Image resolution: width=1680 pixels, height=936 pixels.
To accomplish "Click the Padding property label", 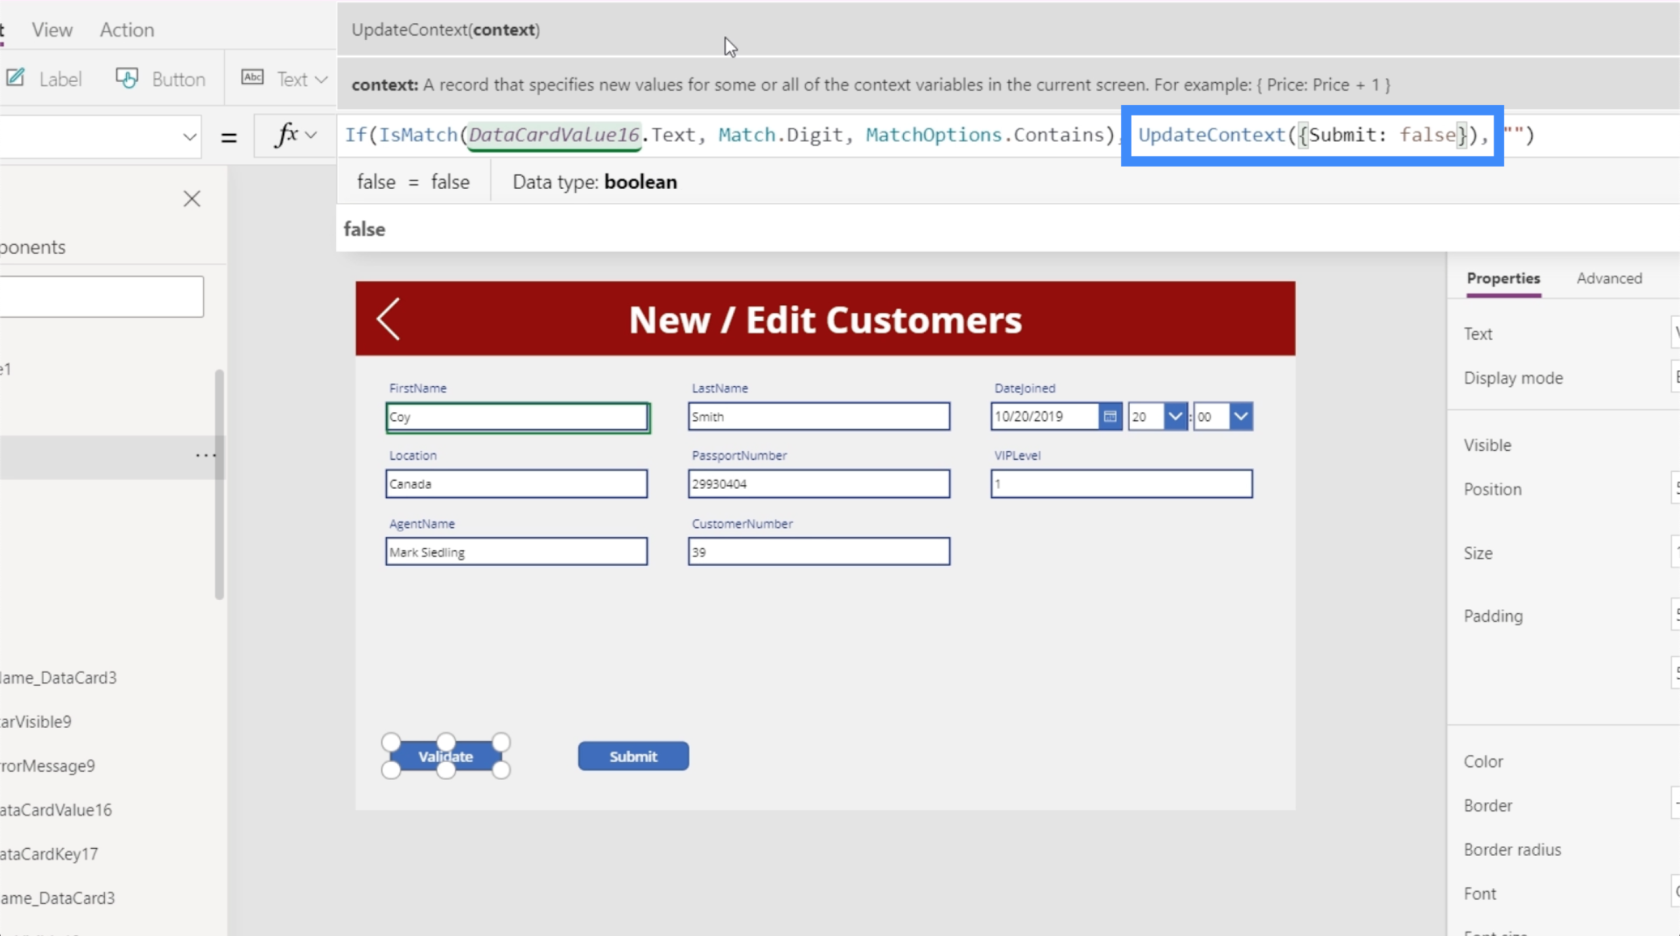I will pos(1493,617).
